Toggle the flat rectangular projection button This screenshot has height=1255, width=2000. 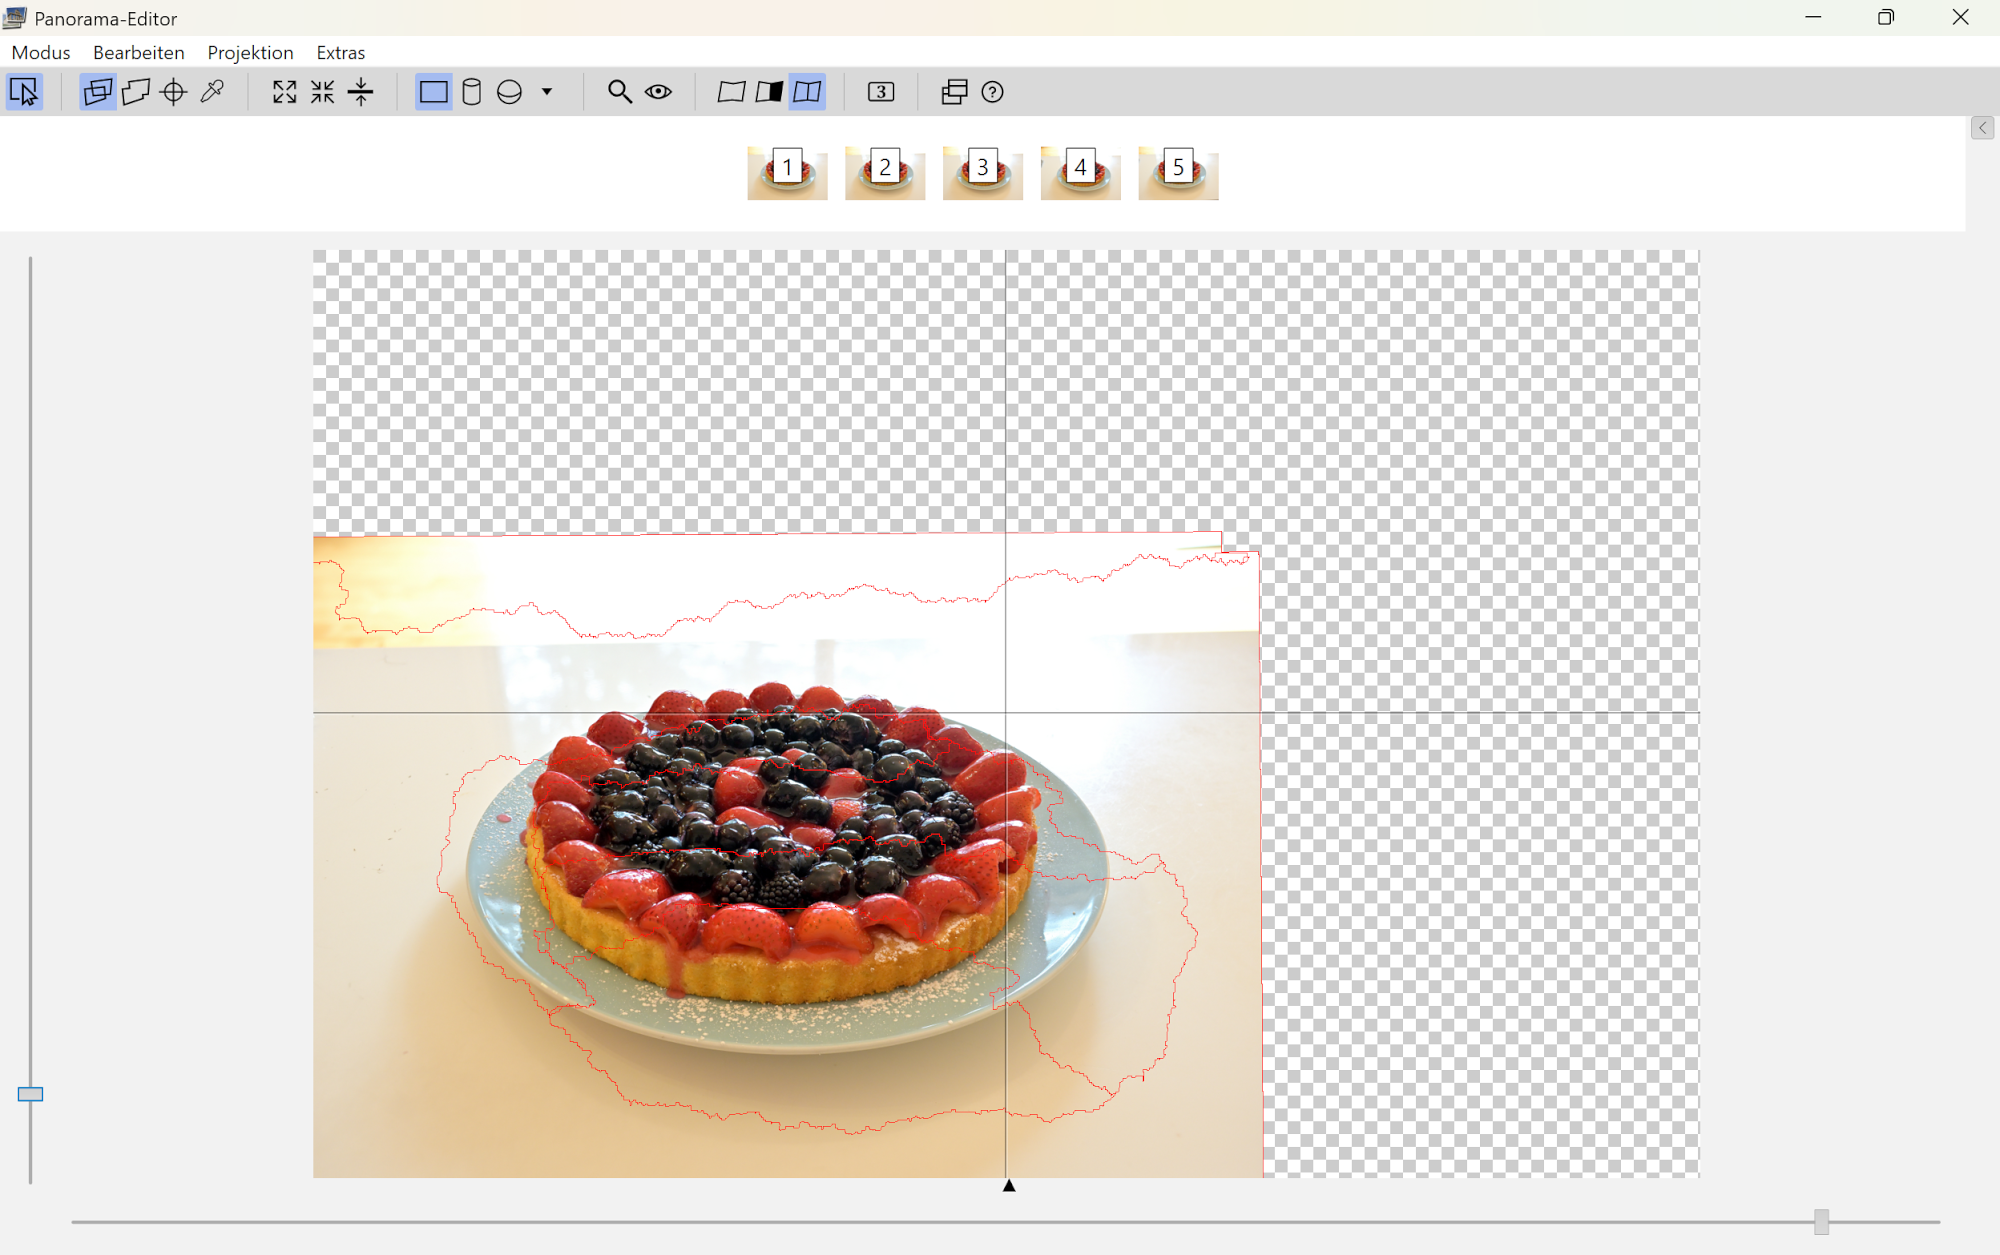[433, 92]
